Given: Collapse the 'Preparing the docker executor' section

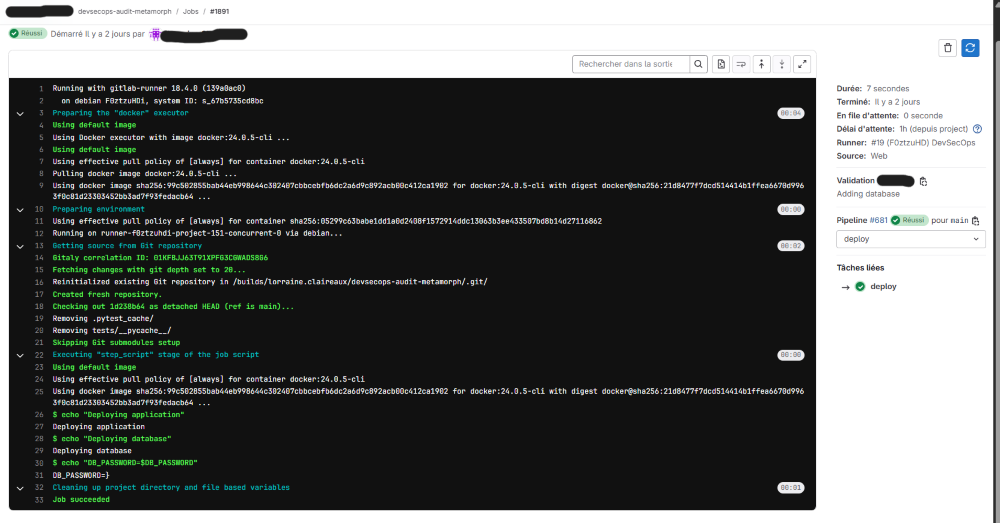Looking at the screenshot, I should [x=20, y=113].
